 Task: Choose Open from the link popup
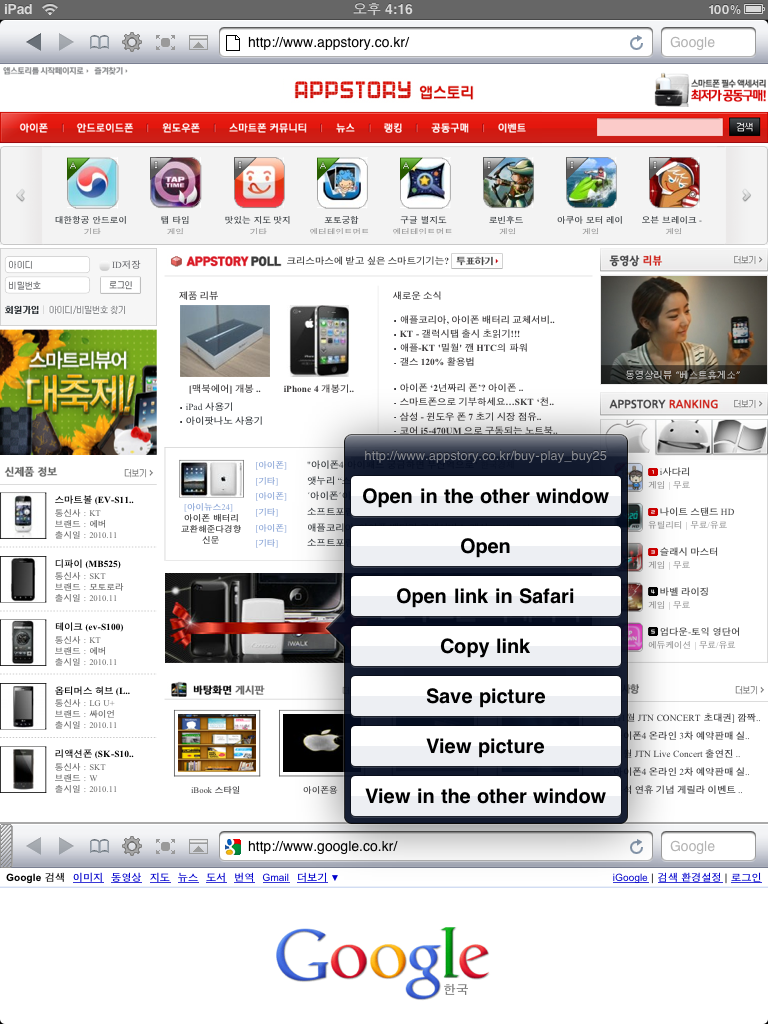[x=485, y=546]
